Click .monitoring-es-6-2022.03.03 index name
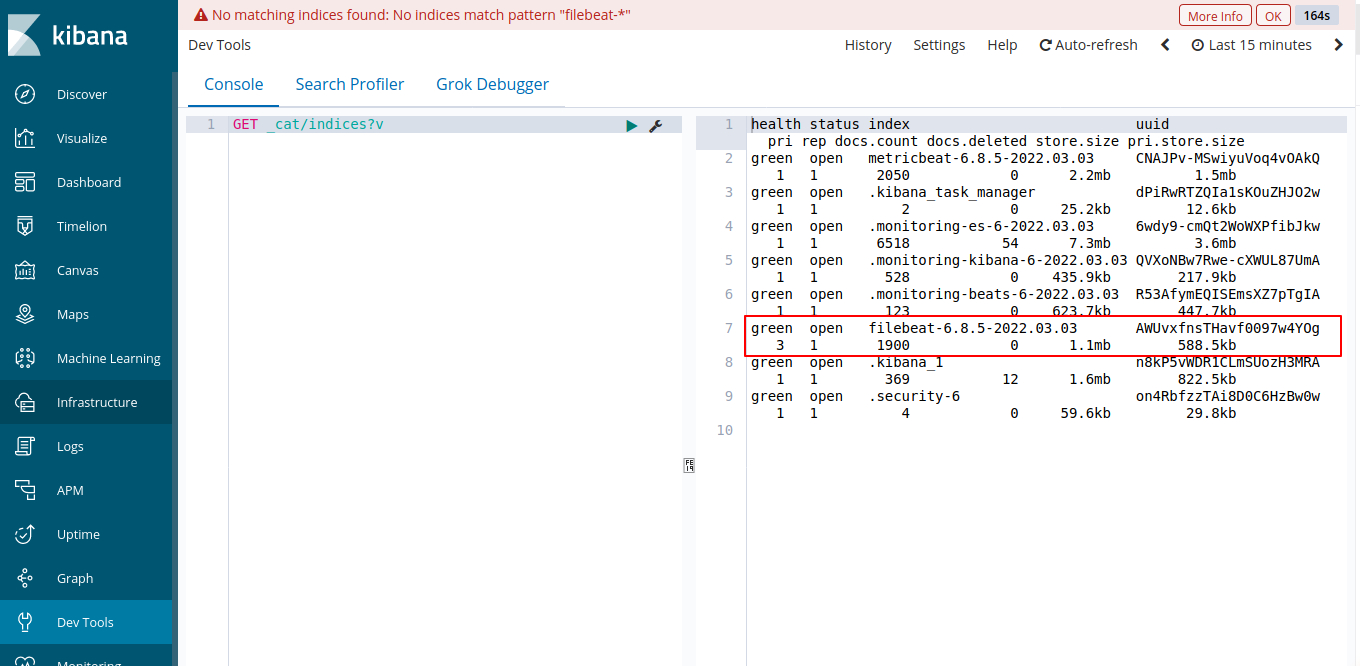Image resolution: width=1360 pixels, height=666 pixels. tap(981, 226)
